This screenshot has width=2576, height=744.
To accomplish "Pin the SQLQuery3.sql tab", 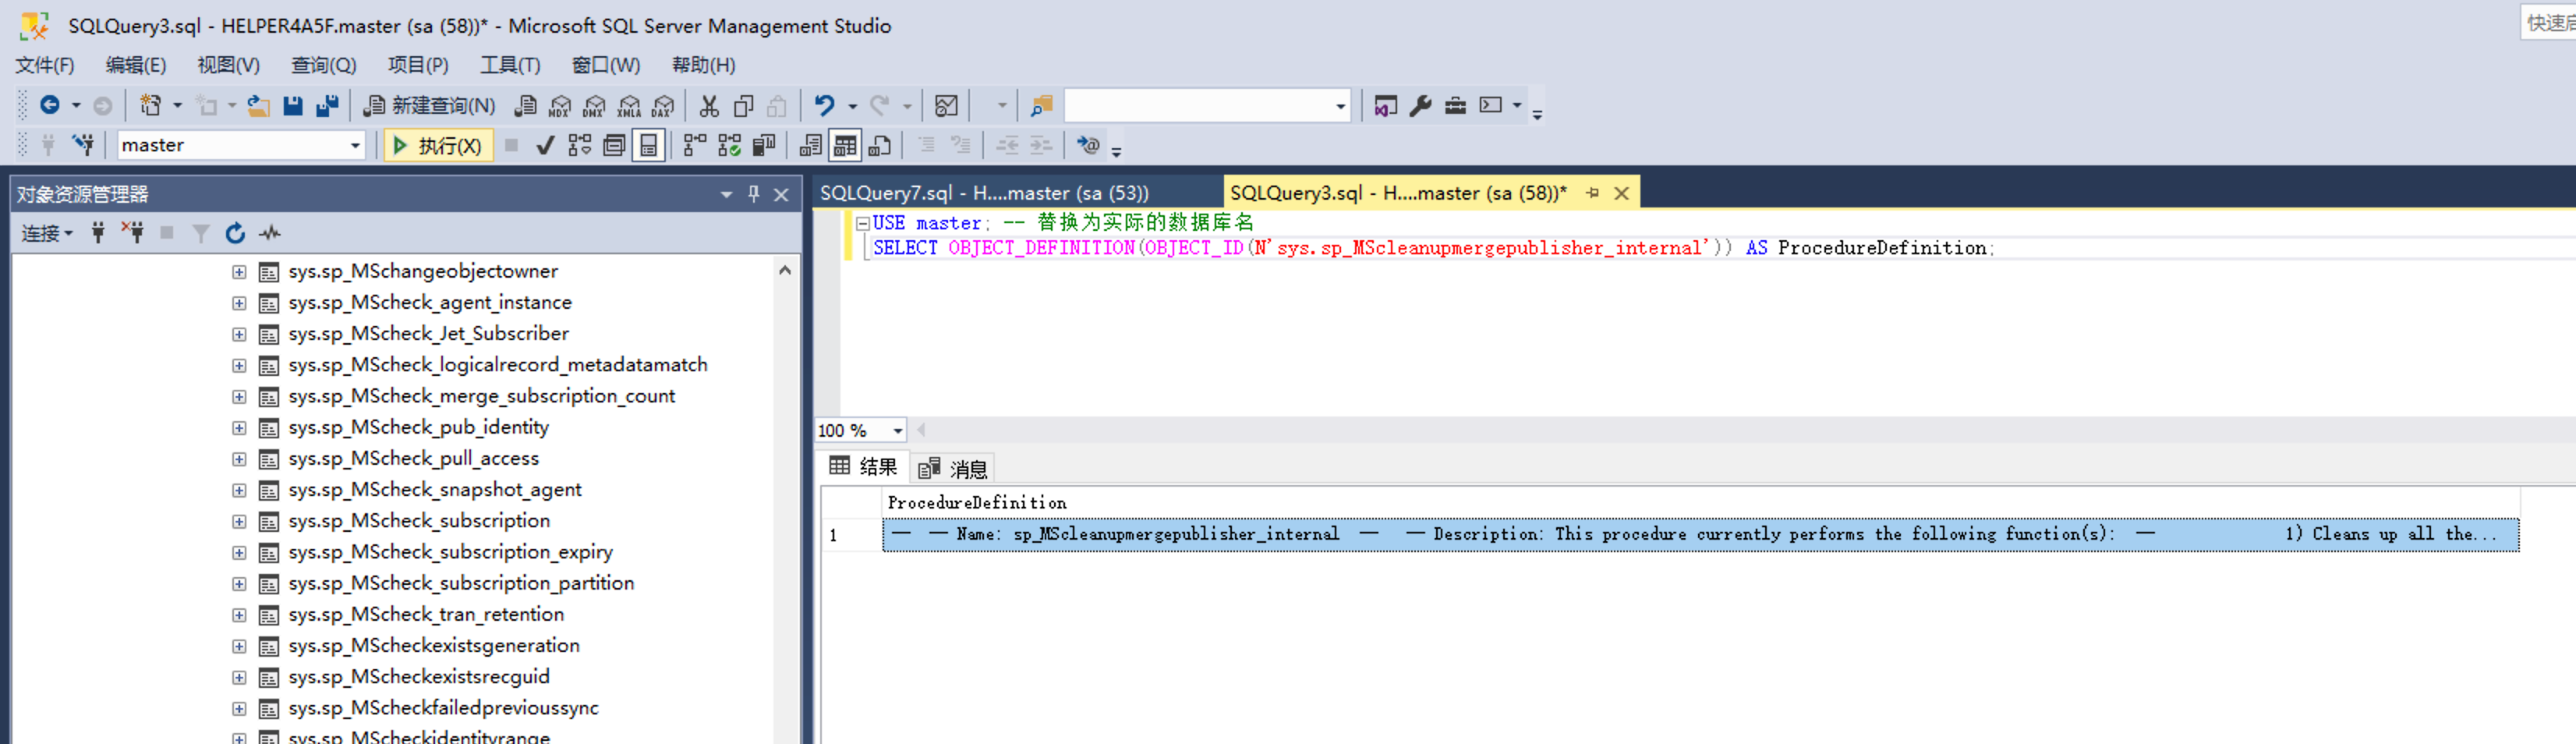I will click(1593, 193).
